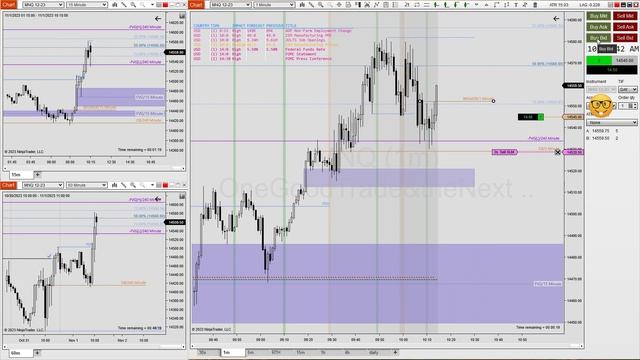Click the orange Chart menu button of top-left chart
The width and height of the screenshot is (640, 360).
pos(8,4)
